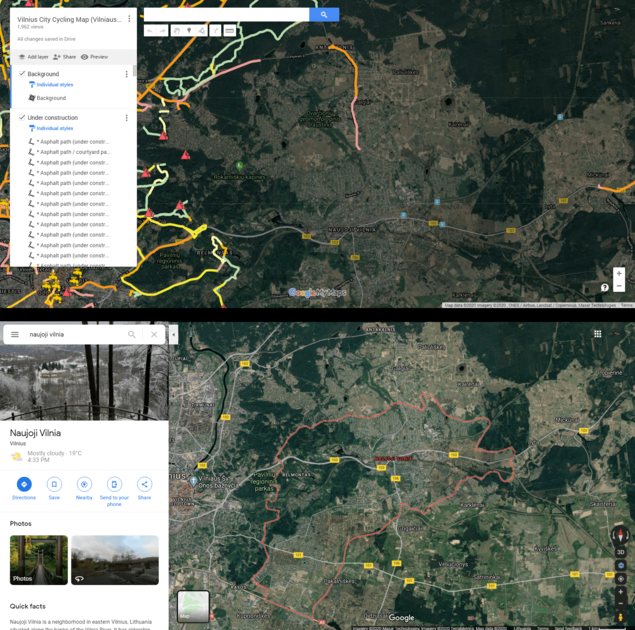Open the Photos thumbnail of Naujoji Vilnia
Screen dimensions: 635x630
pos(39,560)
